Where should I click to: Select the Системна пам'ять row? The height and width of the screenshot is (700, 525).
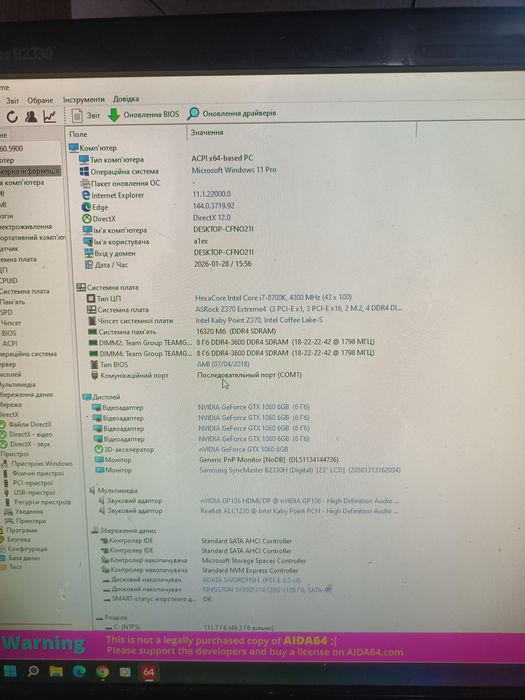(x=183, y=331)
